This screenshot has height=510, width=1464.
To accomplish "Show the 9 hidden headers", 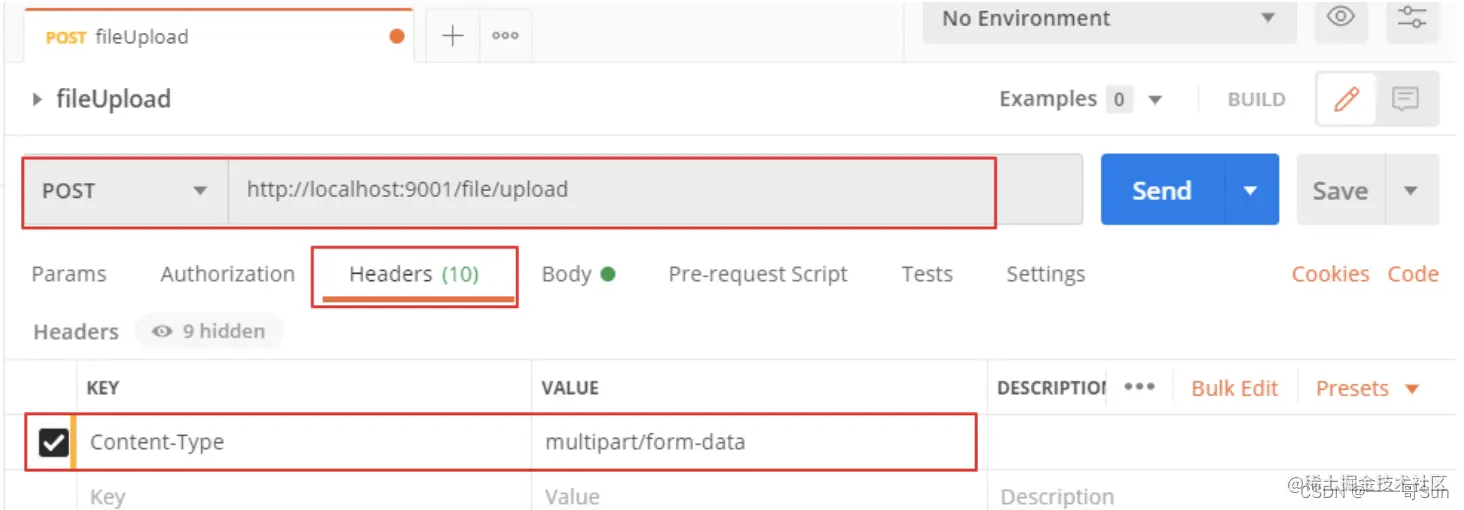I will coord(209,331).
